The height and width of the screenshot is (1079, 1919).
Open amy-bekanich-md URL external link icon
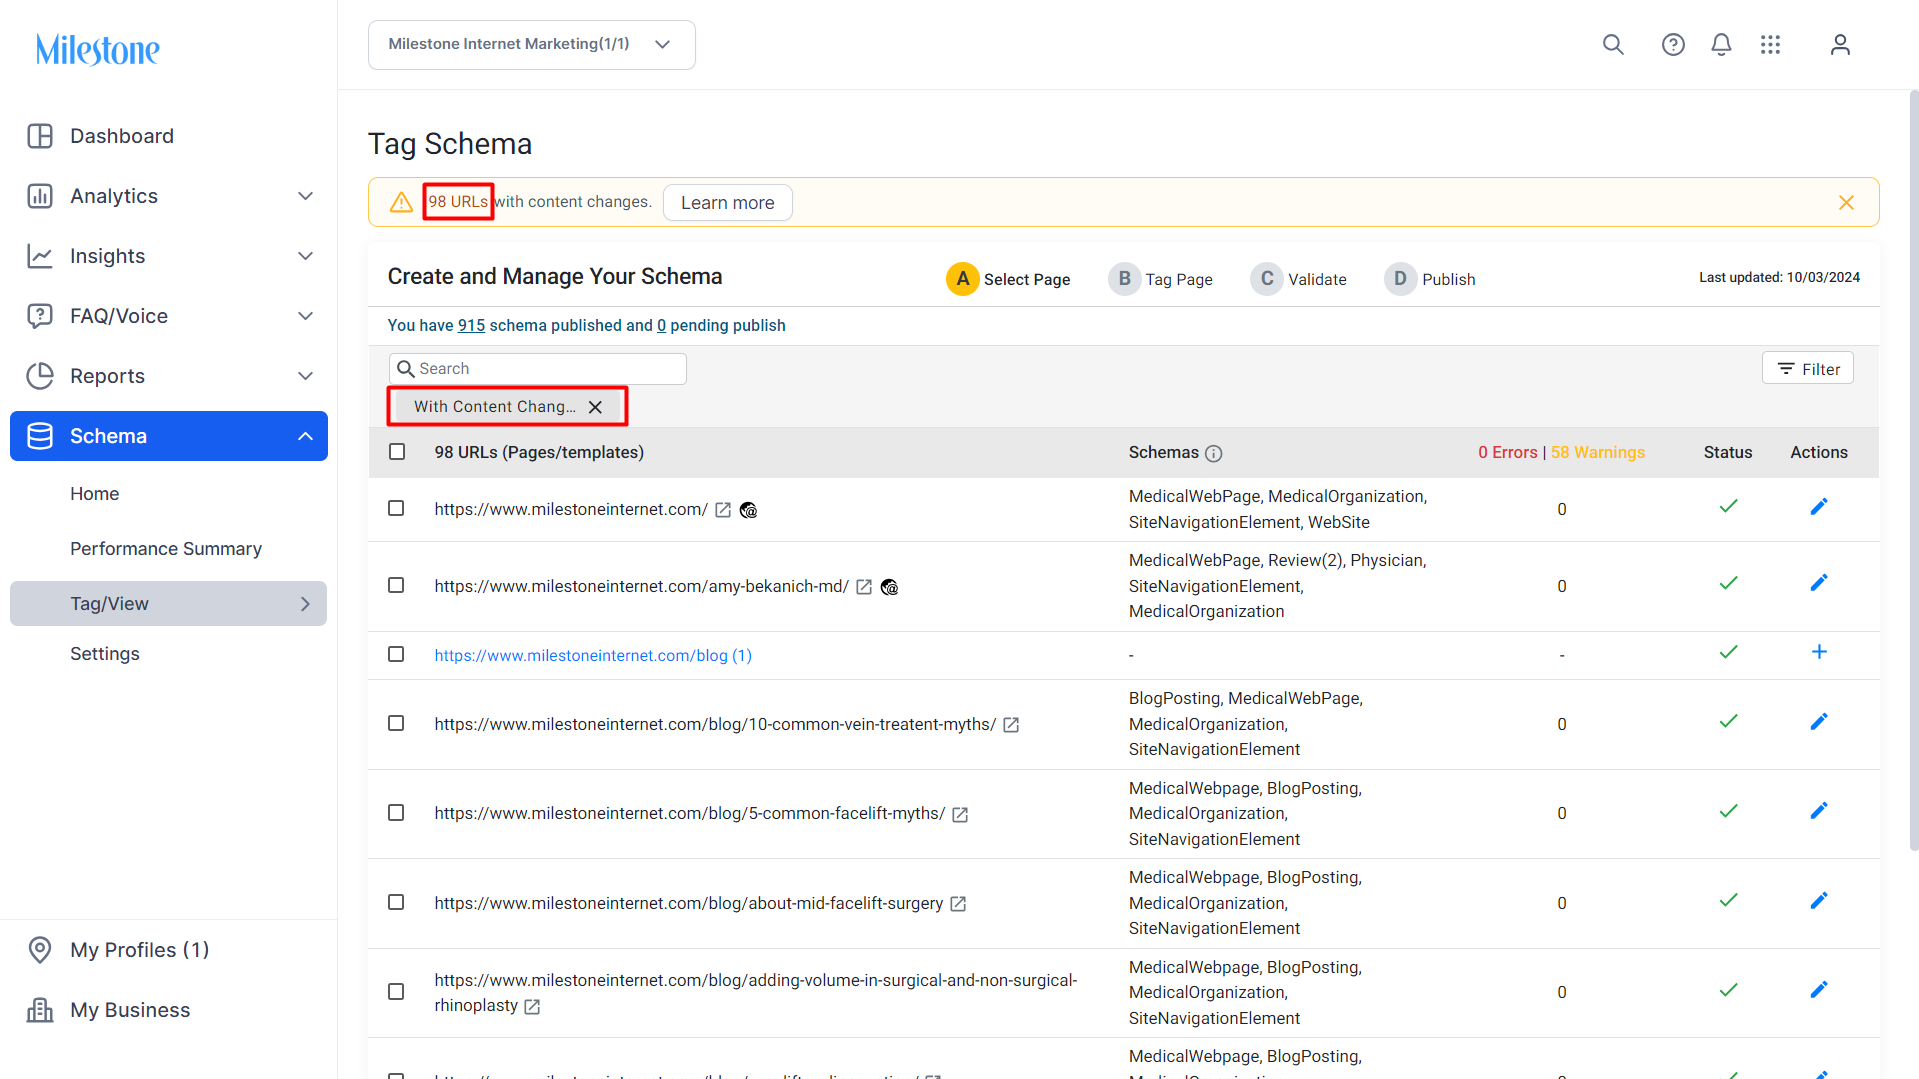click(864, 587)
